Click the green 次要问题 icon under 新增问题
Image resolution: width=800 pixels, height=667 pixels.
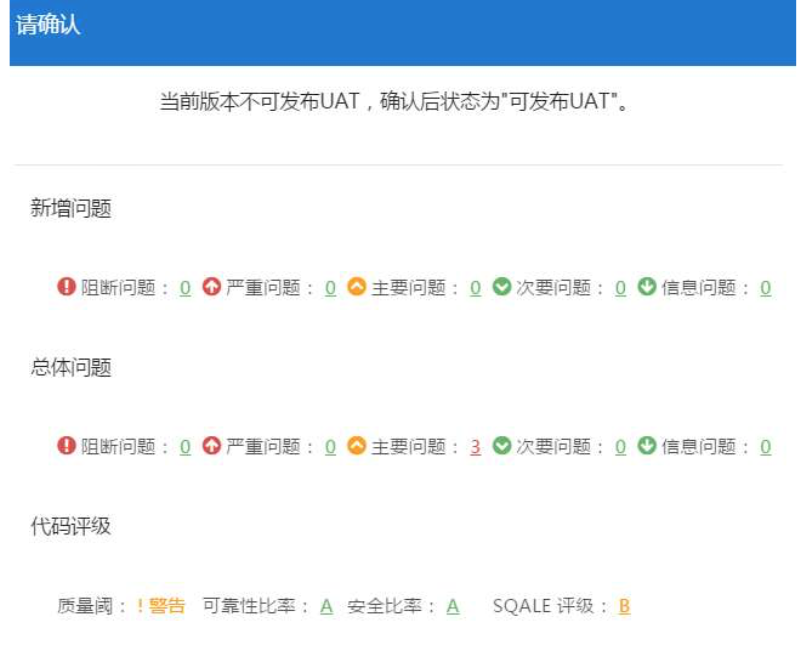coord(502,287)
